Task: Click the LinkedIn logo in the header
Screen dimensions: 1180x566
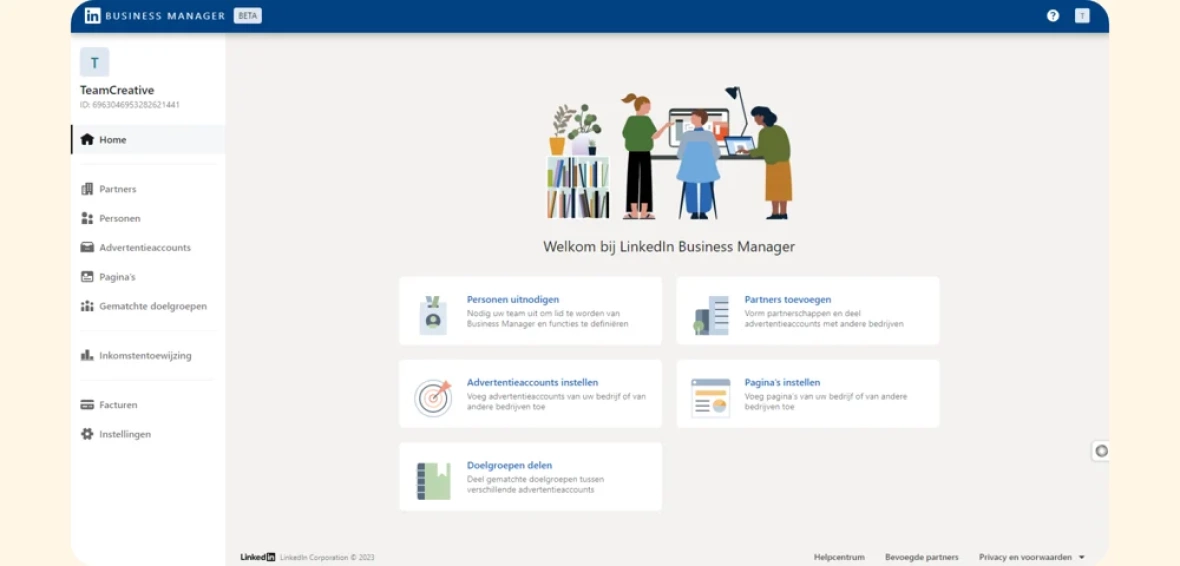Action: point(93,16)
